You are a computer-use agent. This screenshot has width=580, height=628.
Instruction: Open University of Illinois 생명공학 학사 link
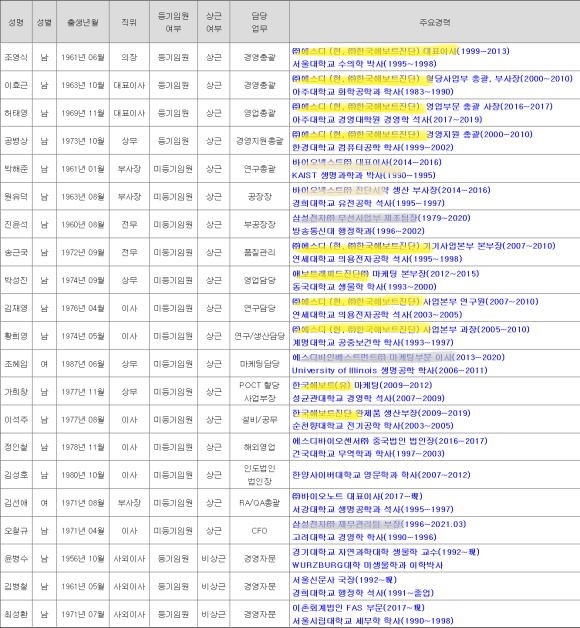coord(389,370)
